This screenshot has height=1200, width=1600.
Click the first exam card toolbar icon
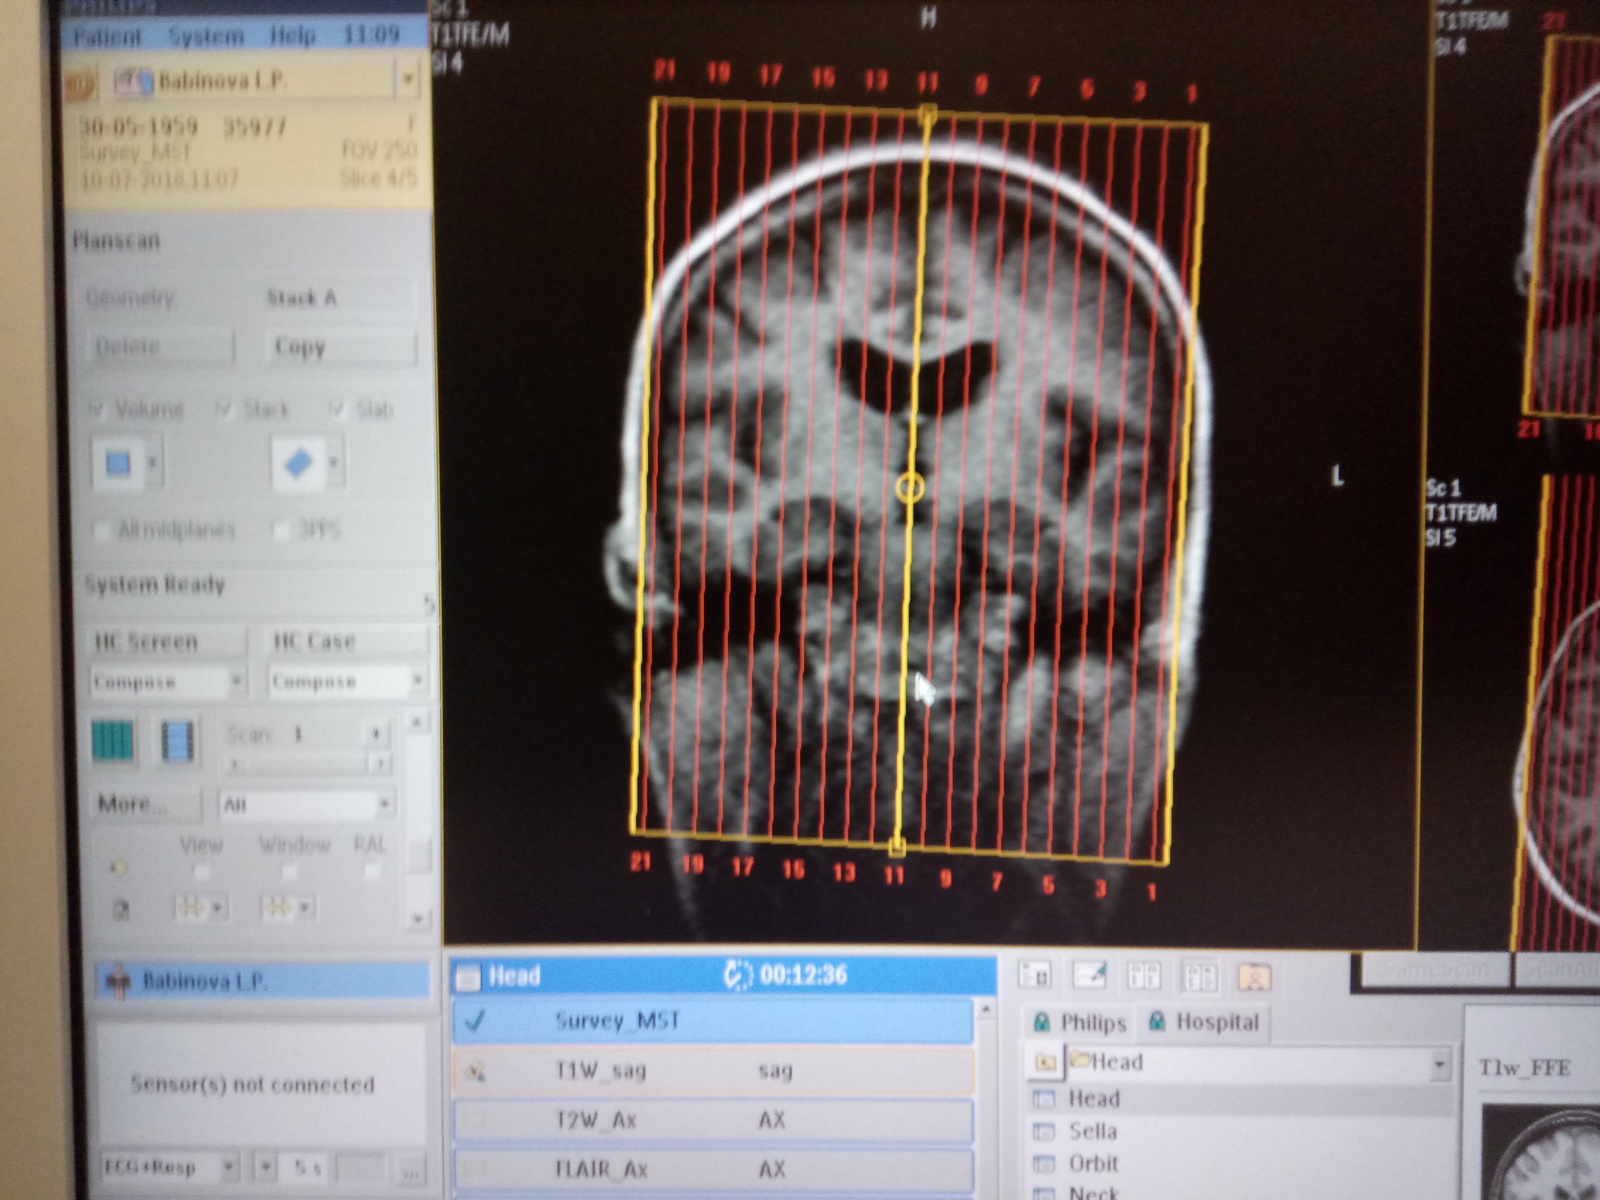[1035, 975]
